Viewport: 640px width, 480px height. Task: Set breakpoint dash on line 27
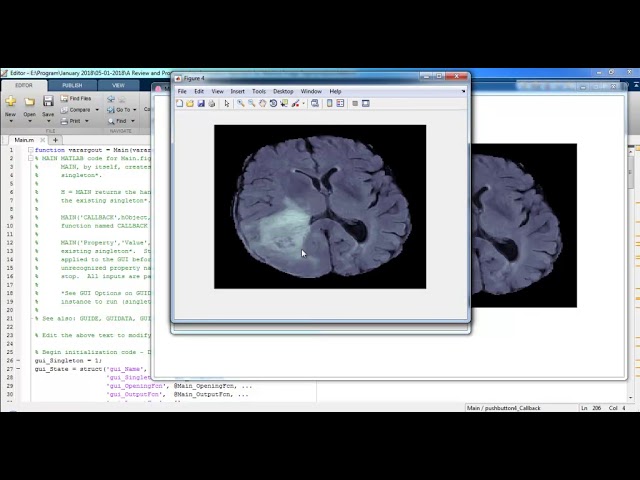coord(18,369)
